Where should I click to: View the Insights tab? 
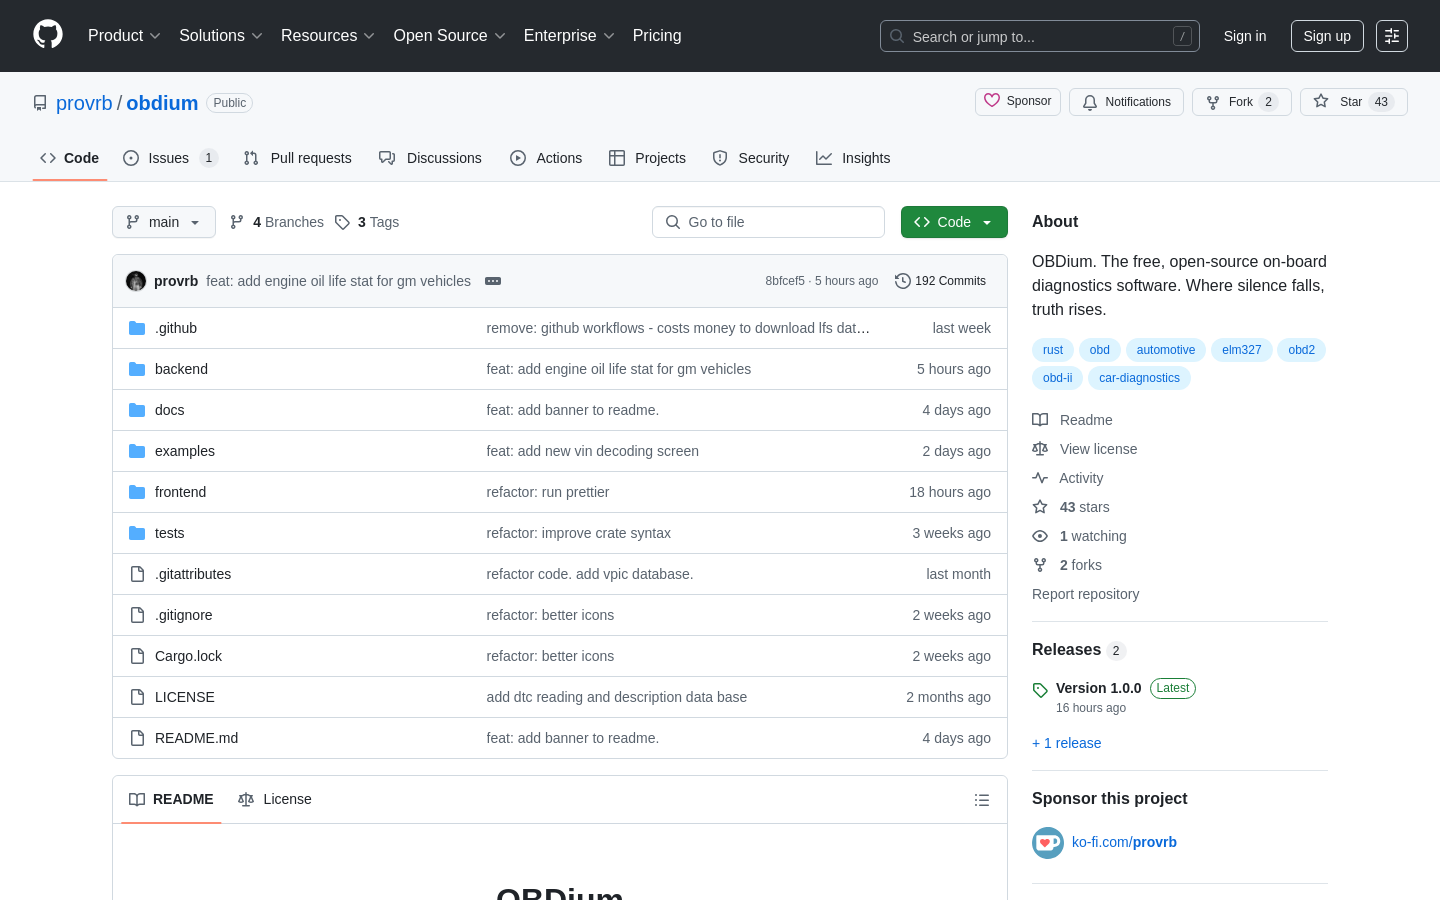[x=853, y=158]
